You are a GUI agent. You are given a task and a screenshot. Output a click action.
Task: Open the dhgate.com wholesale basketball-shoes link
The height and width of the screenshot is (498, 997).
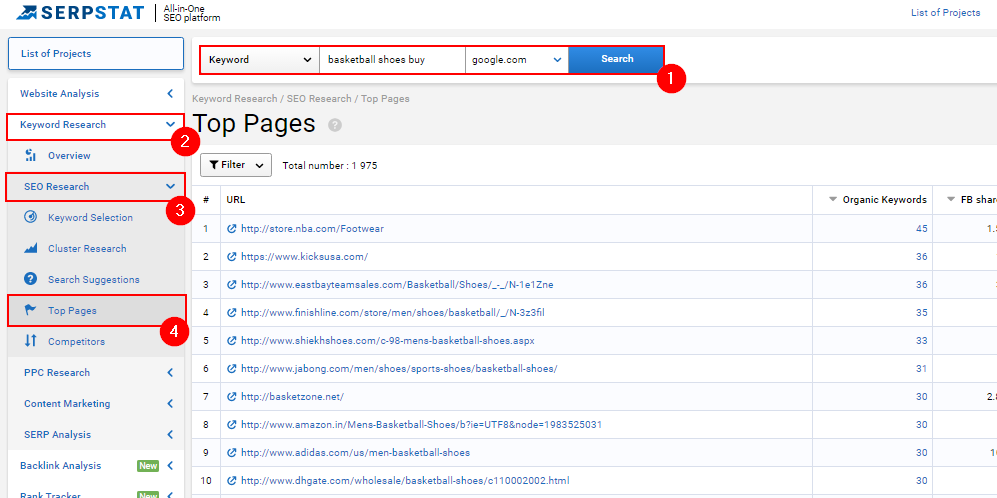[405, 480]
